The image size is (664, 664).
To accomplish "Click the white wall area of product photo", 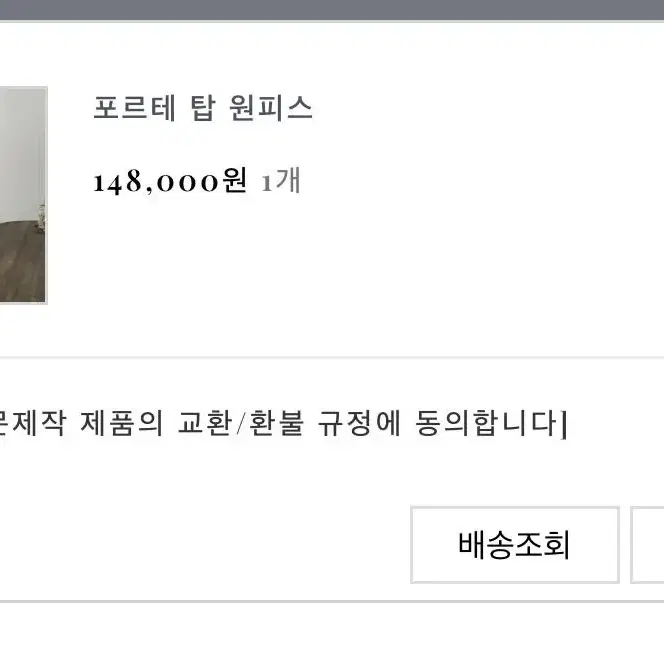I will coord(21,148).
